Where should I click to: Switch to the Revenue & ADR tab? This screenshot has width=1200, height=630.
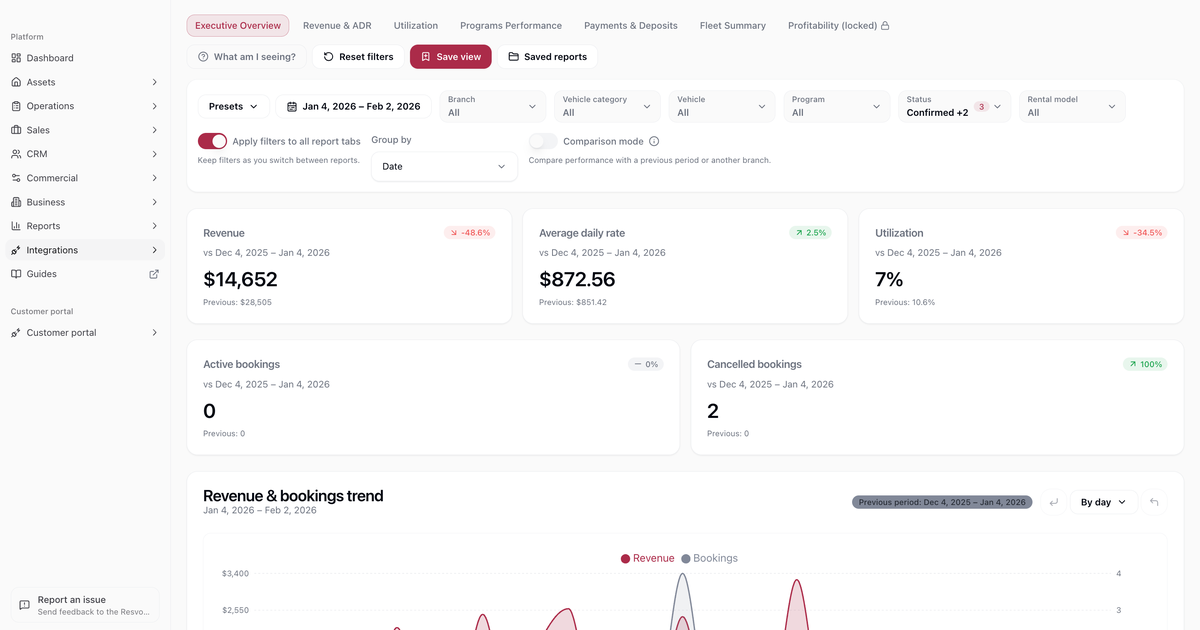pyautogui.click(x=337, y=25)
